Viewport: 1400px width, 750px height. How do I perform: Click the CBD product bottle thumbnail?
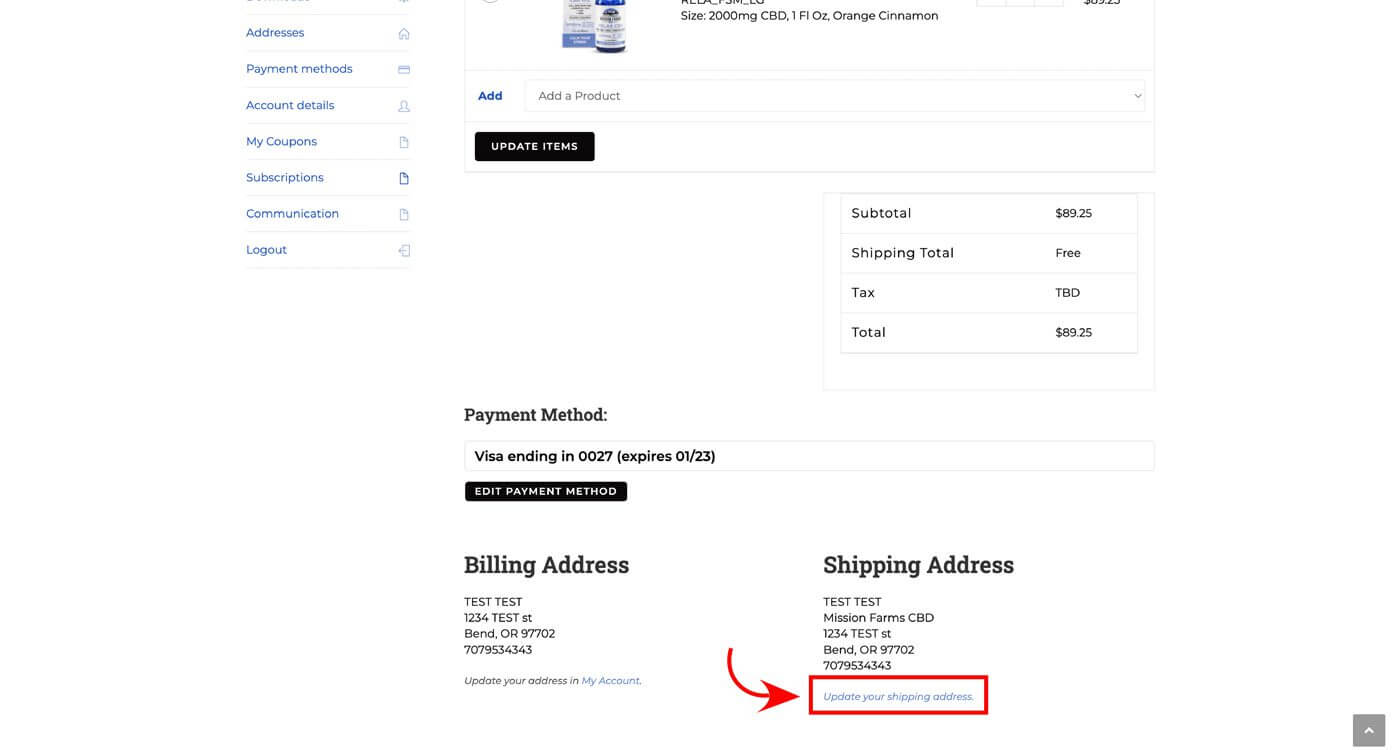click(594, 26)
